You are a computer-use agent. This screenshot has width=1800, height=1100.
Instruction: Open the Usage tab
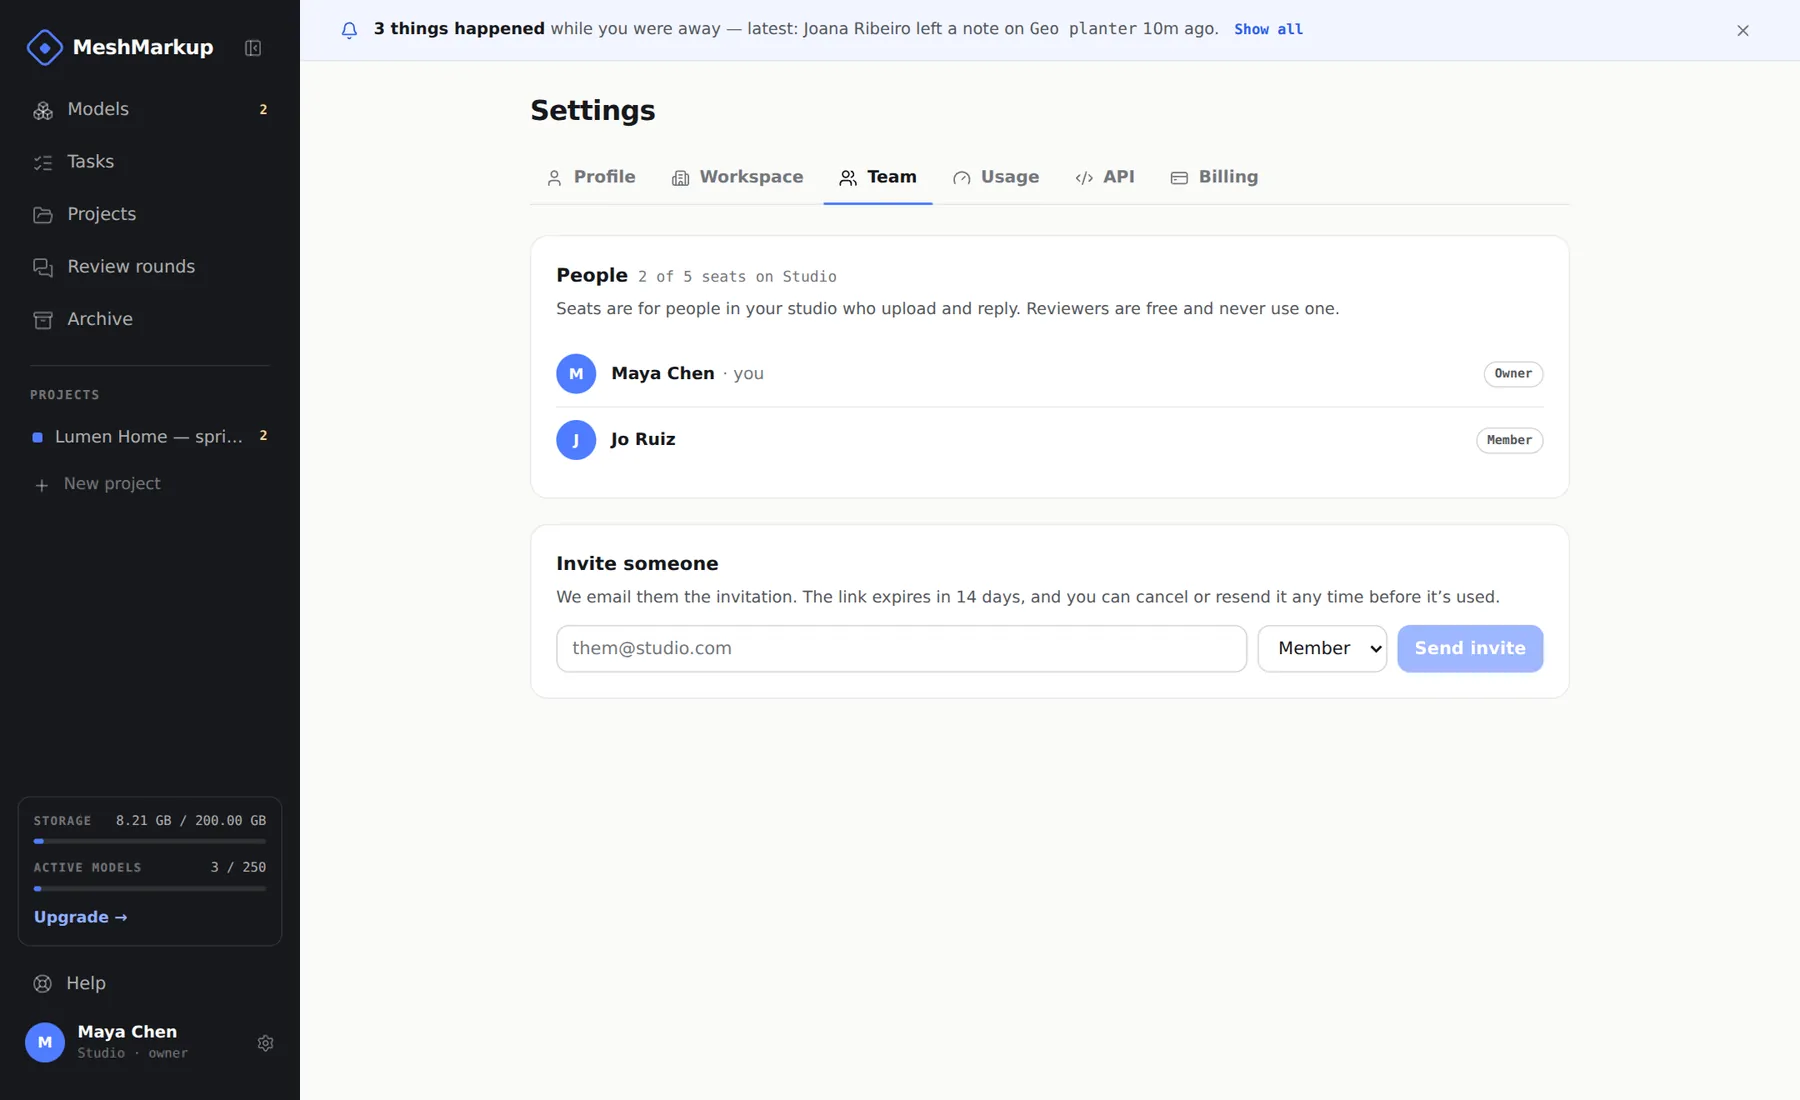point(996,177)
